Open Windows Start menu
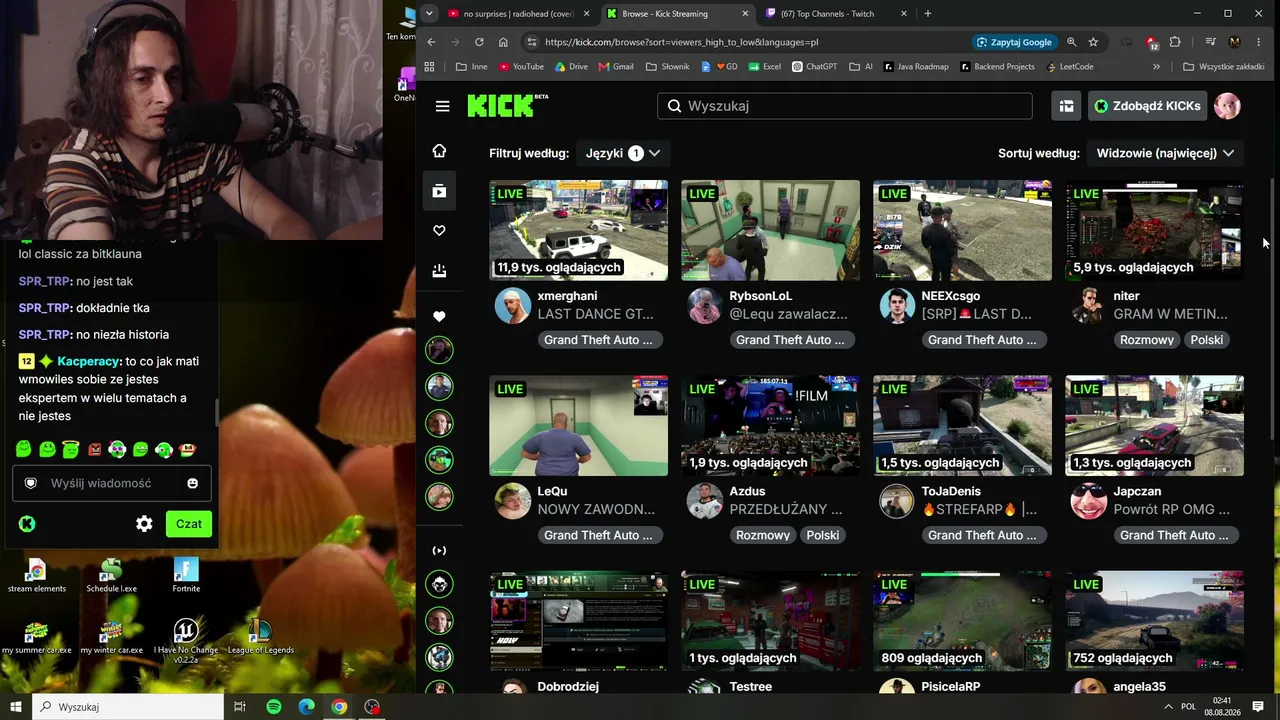 click(x=15, y=707)
